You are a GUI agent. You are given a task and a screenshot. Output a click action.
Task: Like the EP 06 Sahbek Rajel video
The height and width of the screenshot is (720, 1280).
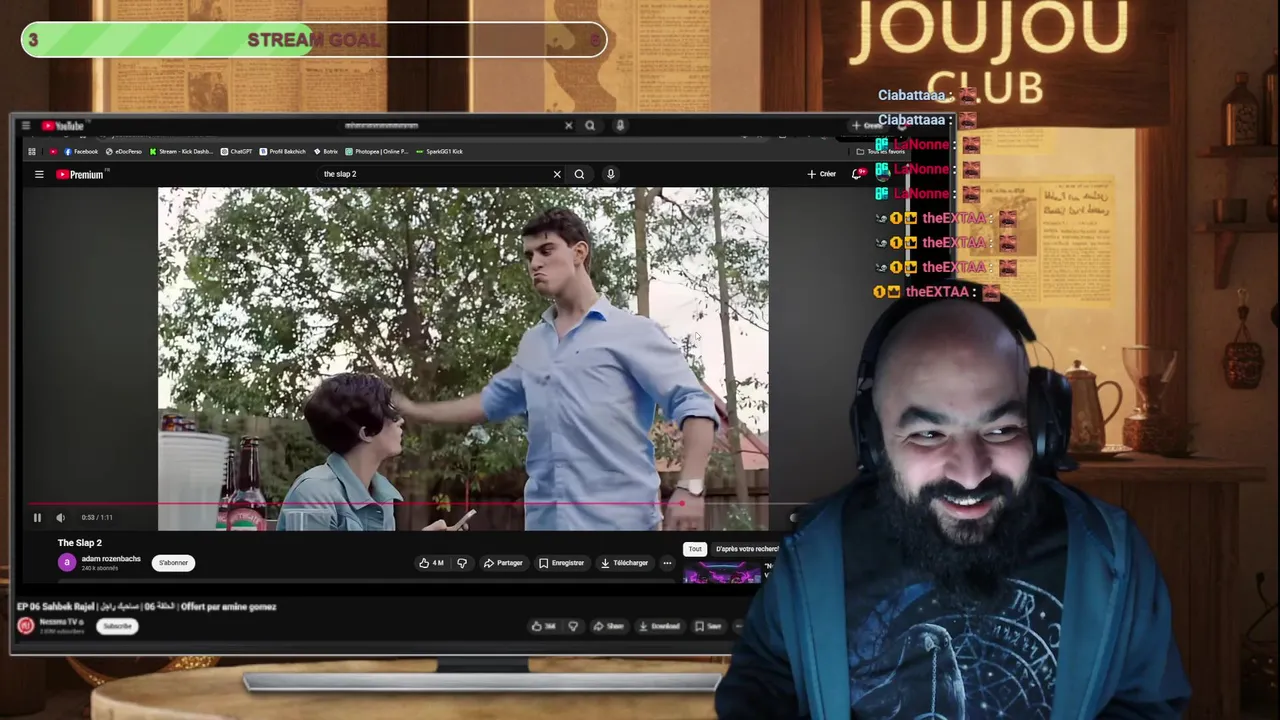[x=544, y=627]
